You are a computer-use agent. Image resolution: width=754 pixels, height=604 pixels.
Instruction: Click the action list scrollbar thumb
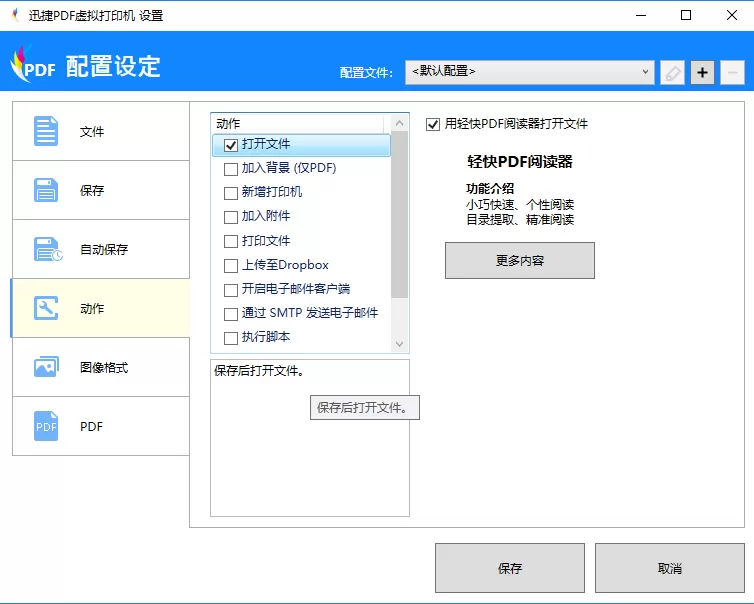(399, 214)
